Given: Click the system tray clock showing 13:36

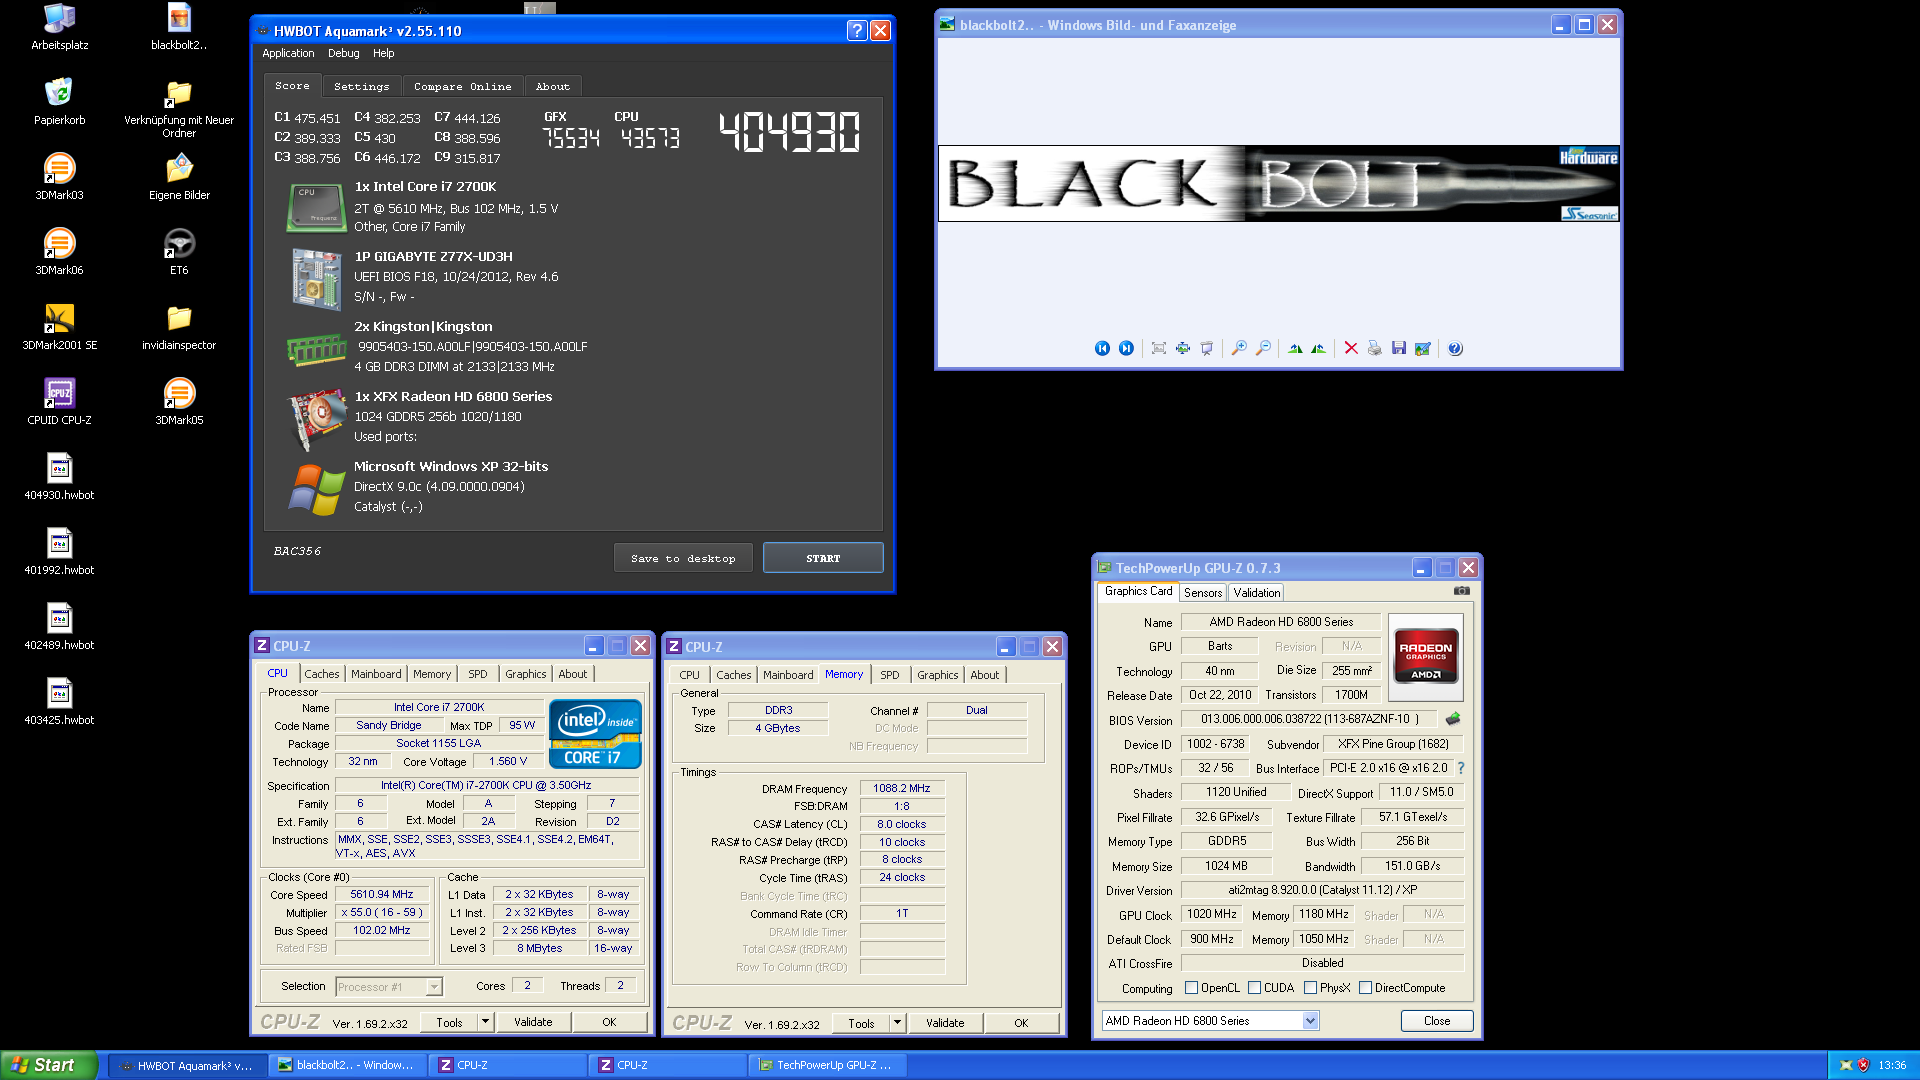Looking at the screenshot, I should pos(1891,1065).
